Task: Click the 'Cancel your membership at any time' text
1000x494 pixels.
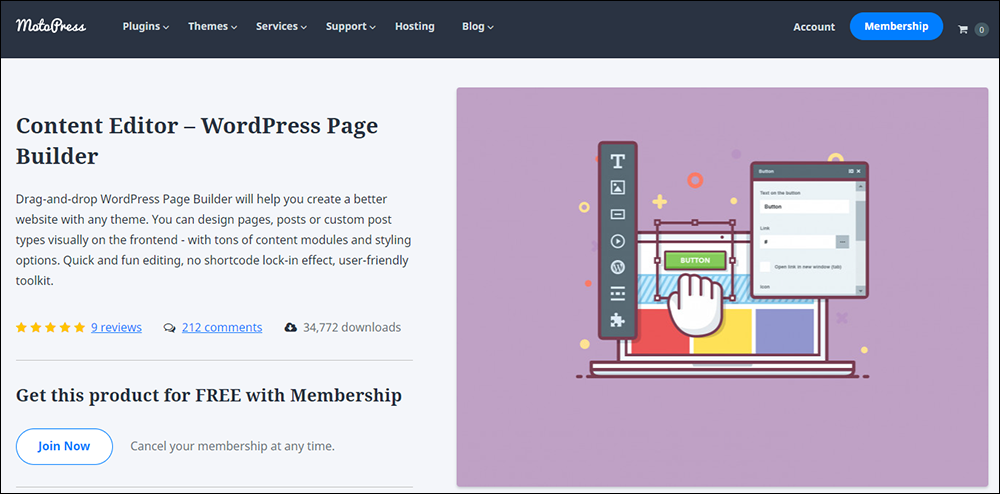Action: (232, 446)
